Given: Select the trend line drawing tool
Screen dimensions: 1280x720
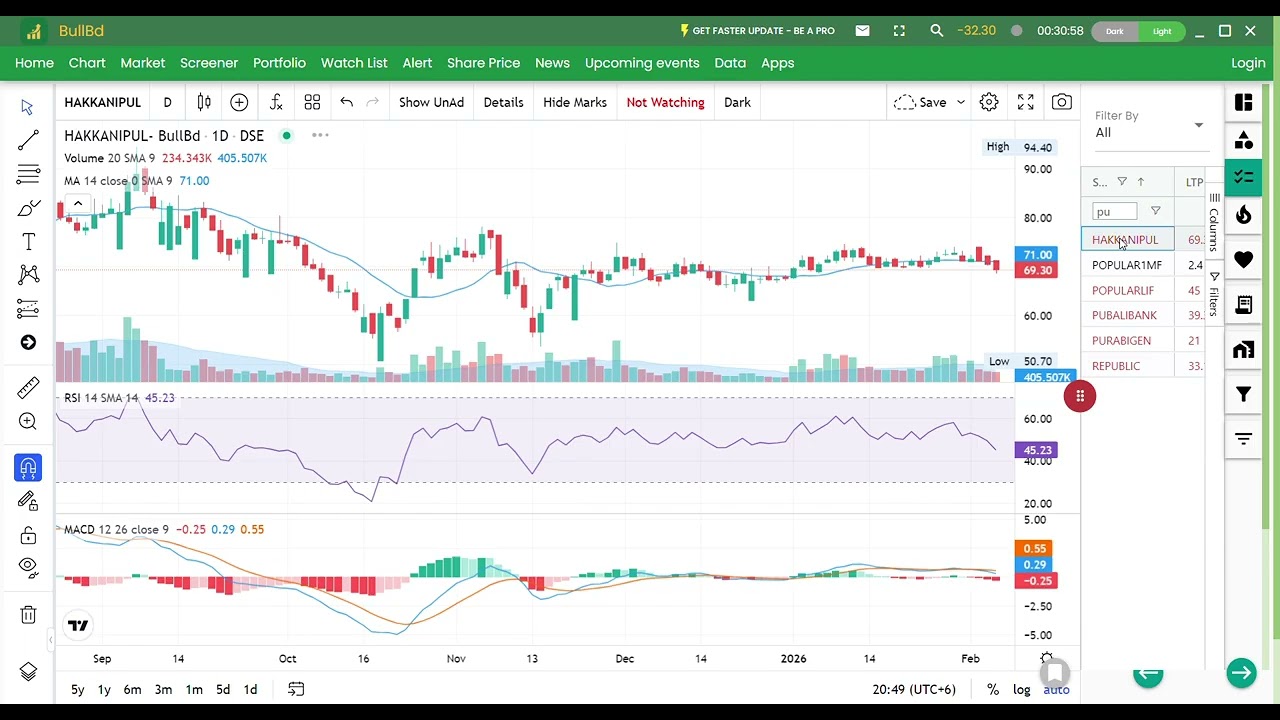Looking at the screenshot, I should [x=28, y=140].
